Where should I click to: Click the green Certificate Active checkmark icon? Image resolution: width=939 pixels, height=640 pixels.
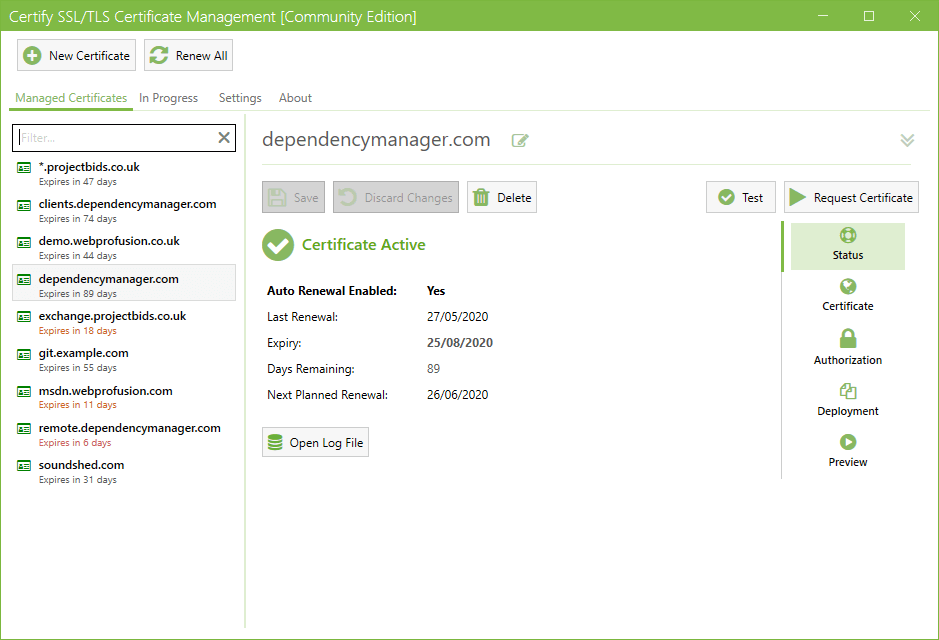278,245
